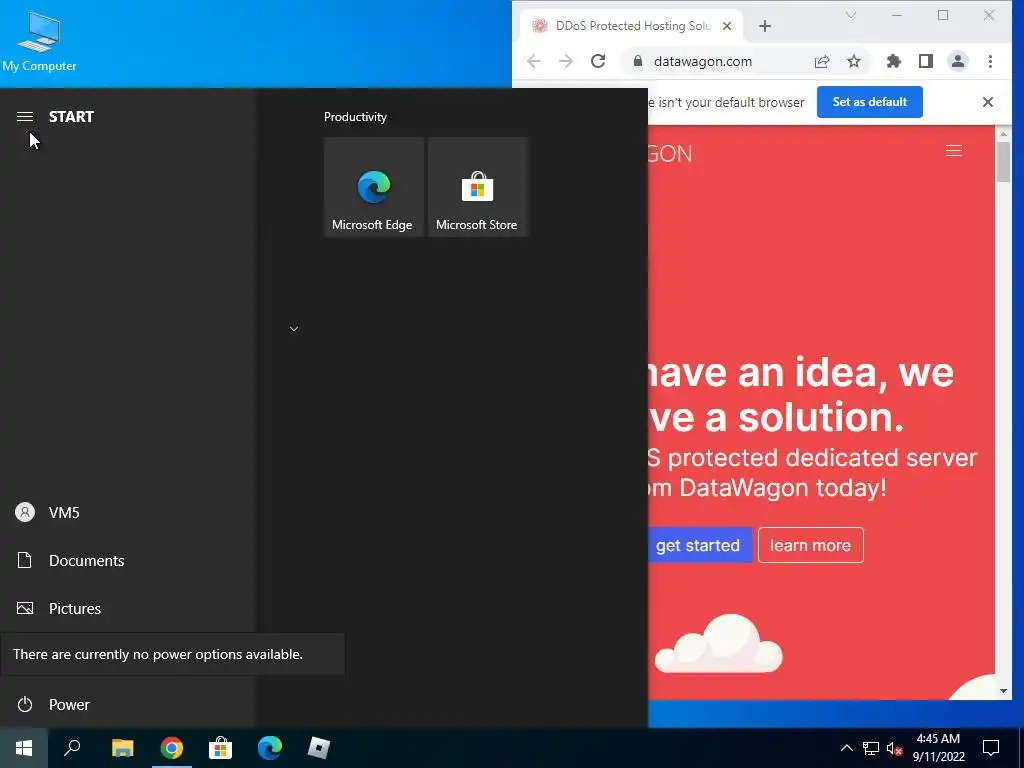Open Microsoft Store tile in Start menu
This screenshot has width=1024, height=768.
pyautogui.click(x=477, y=187)
